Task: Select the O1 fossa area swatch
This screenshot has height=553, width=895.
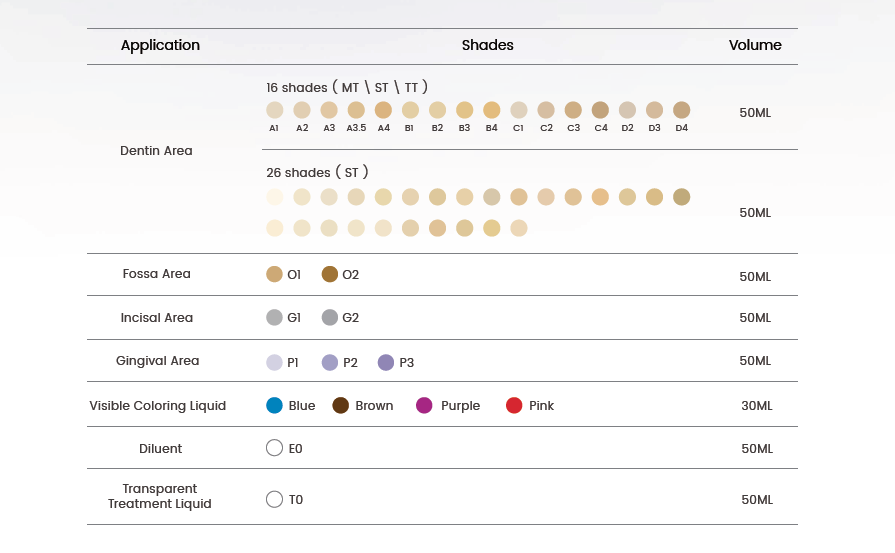Action: click(x=275, y=274)
